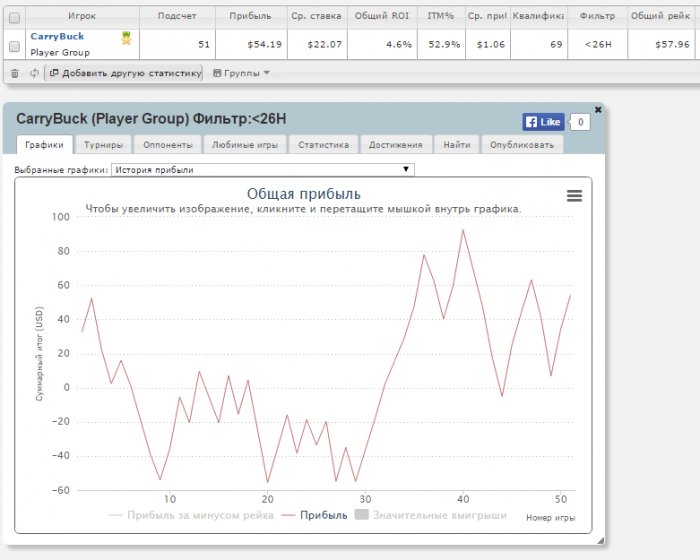Click Добавить другую статистику button
The image size is (700, 560).
click(x=124, y=73)
